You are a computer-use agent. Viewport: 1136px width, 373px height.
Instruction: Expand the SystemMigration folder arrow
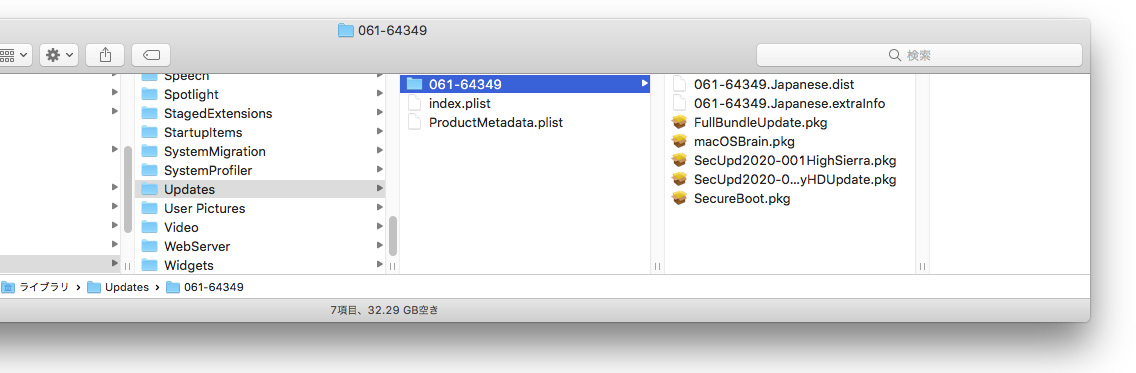point(380,151)
